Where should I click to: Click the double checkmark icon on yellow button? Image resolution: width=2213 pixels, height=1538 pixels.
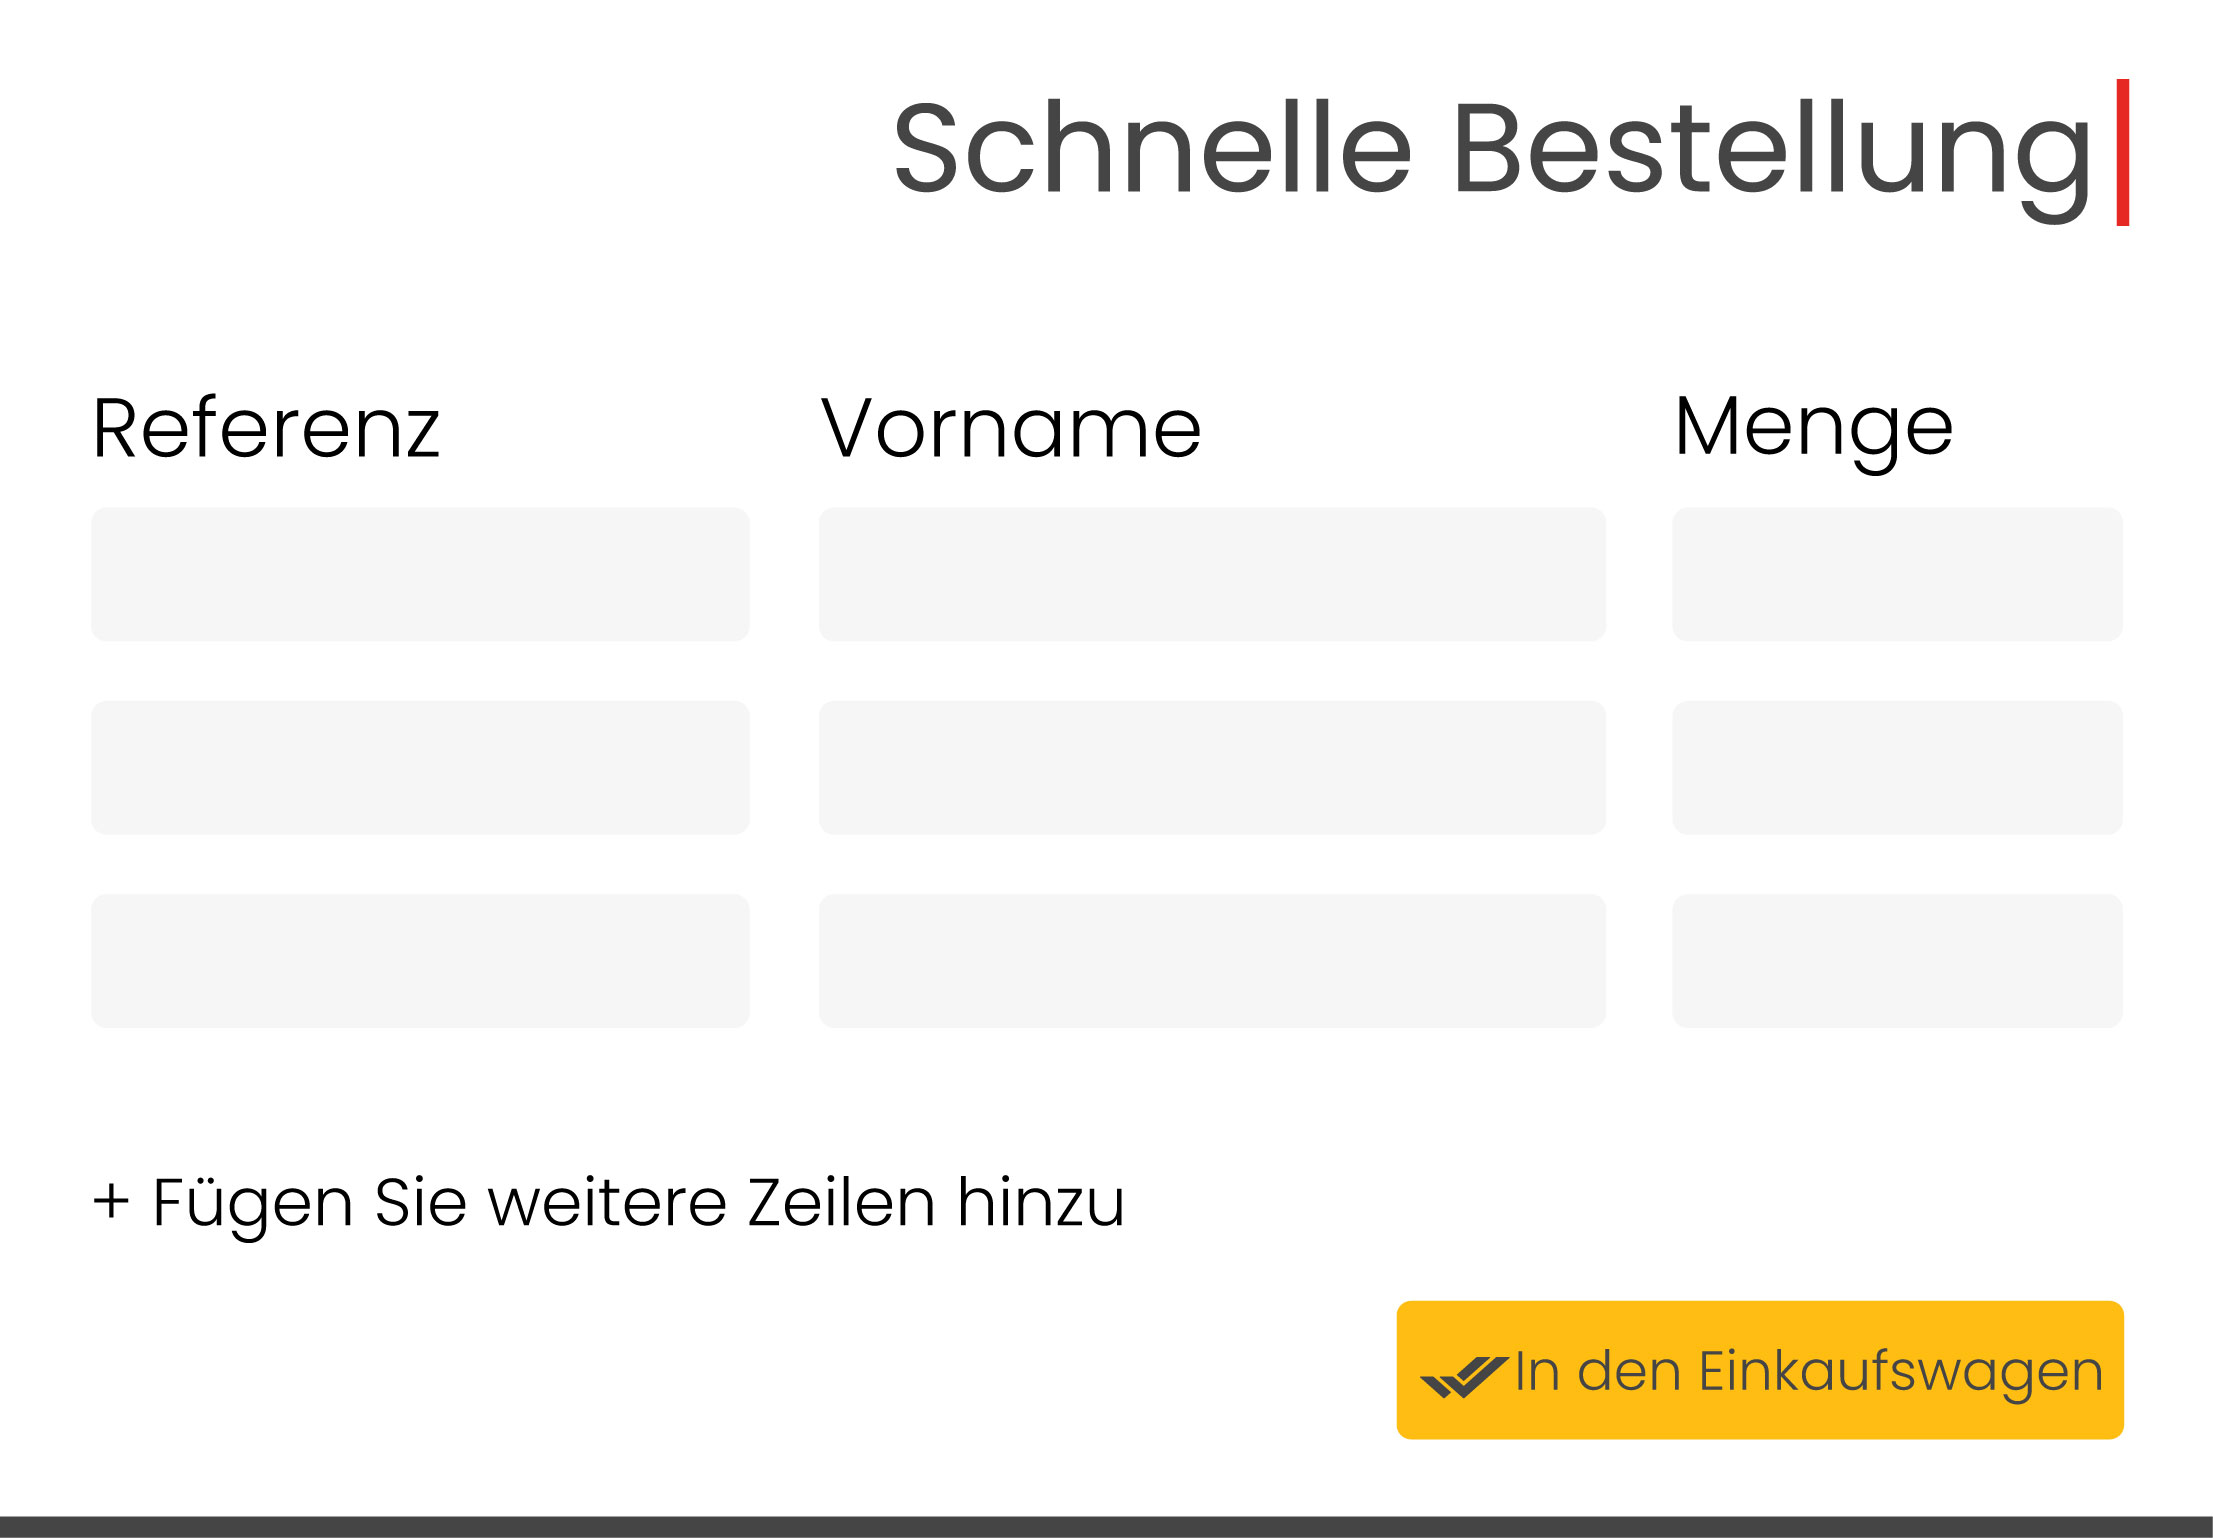click(1464, 1377)
